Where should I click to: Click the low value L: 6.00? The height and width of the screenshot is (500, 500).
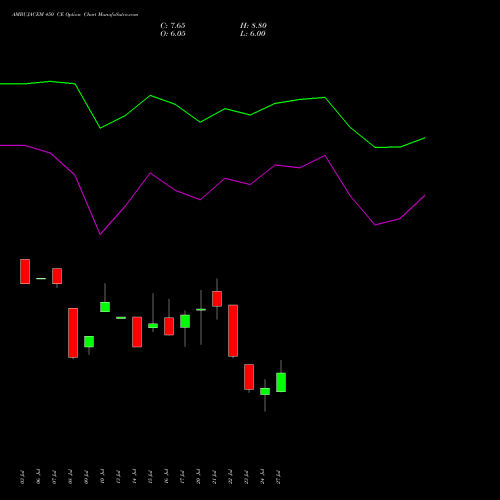(253, 34)
